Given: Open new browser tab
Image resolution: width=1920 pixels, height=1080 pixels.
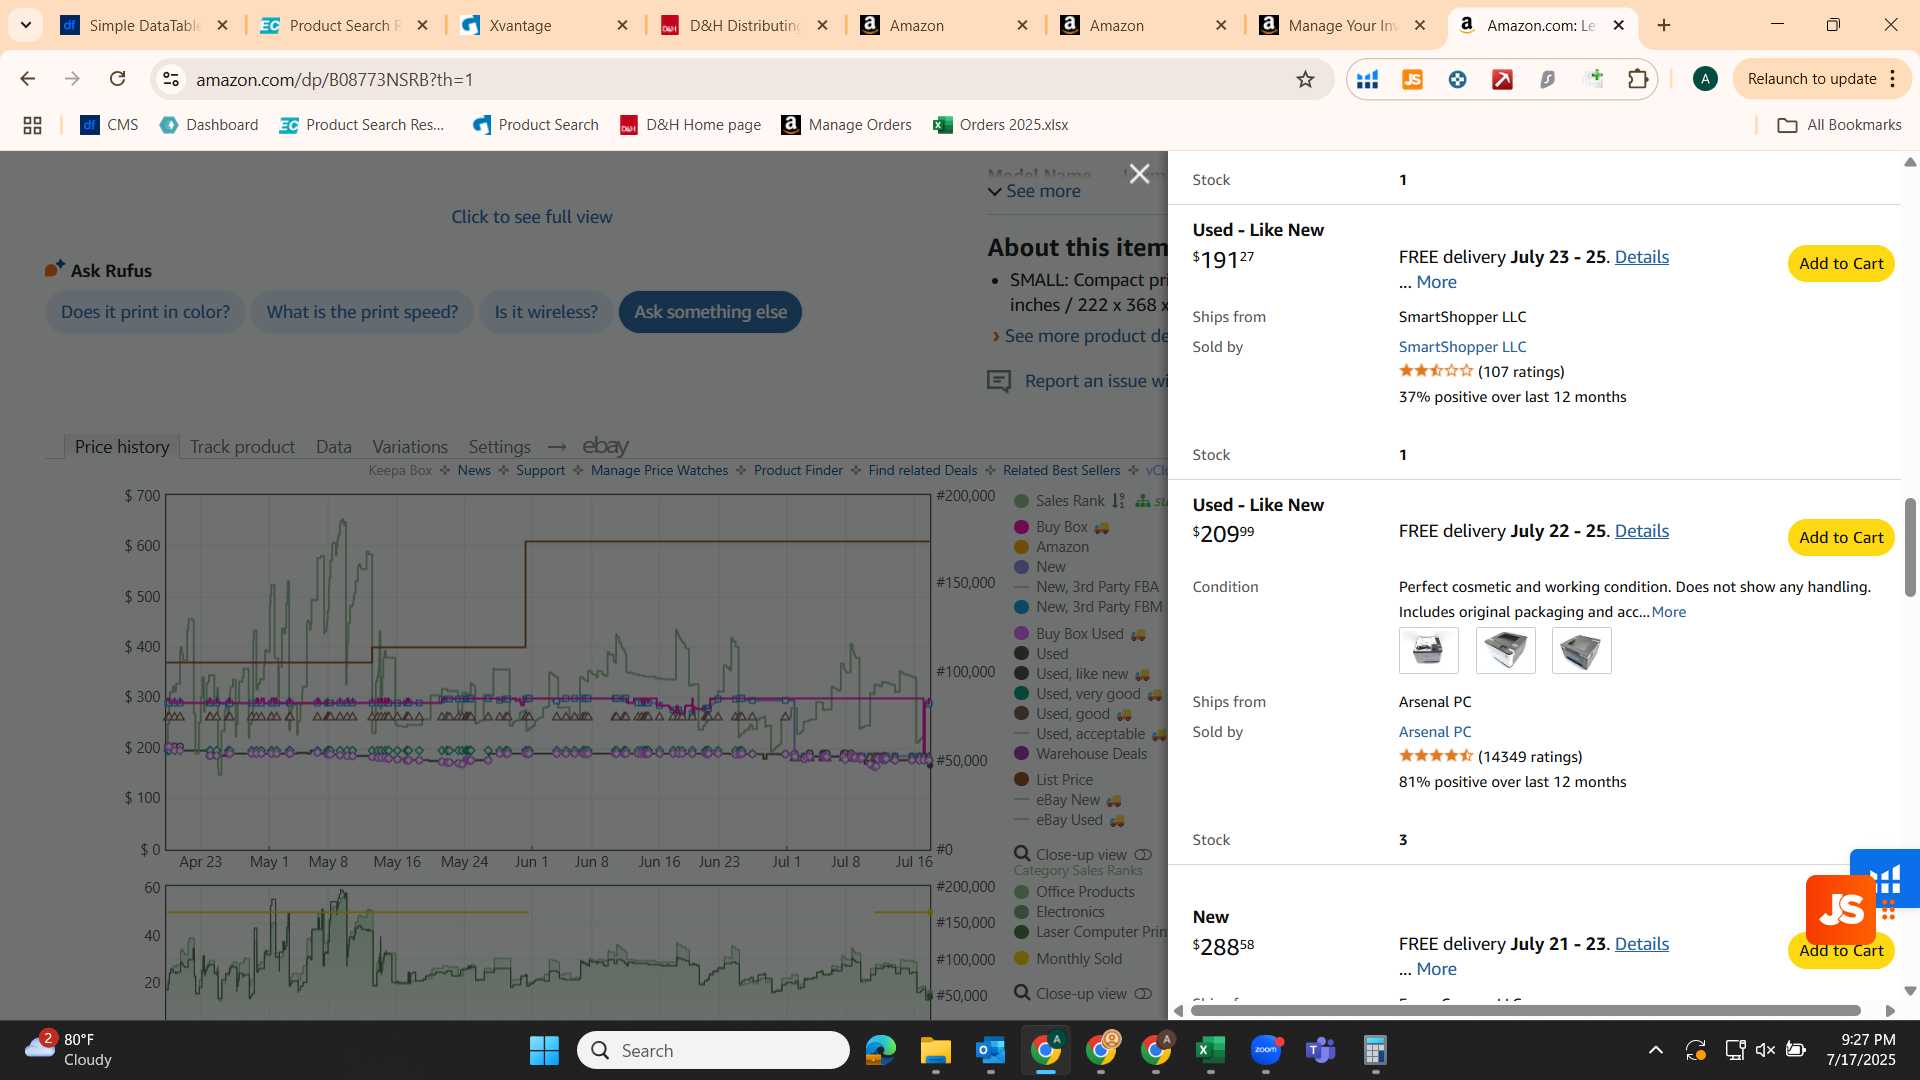Looking at the screenshot, I should click(1664, 25).
